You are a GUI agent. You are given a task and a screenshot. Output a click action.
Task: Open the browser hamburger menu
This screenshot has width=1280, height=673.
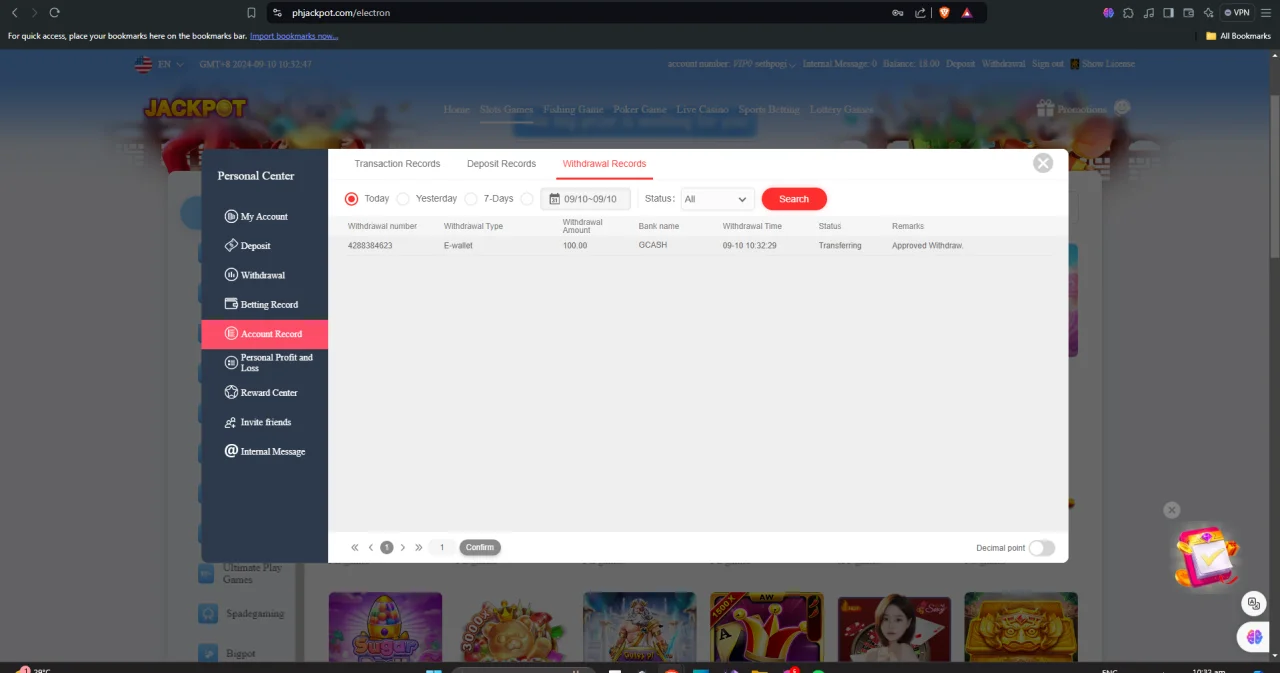[x=1266, y=13]
